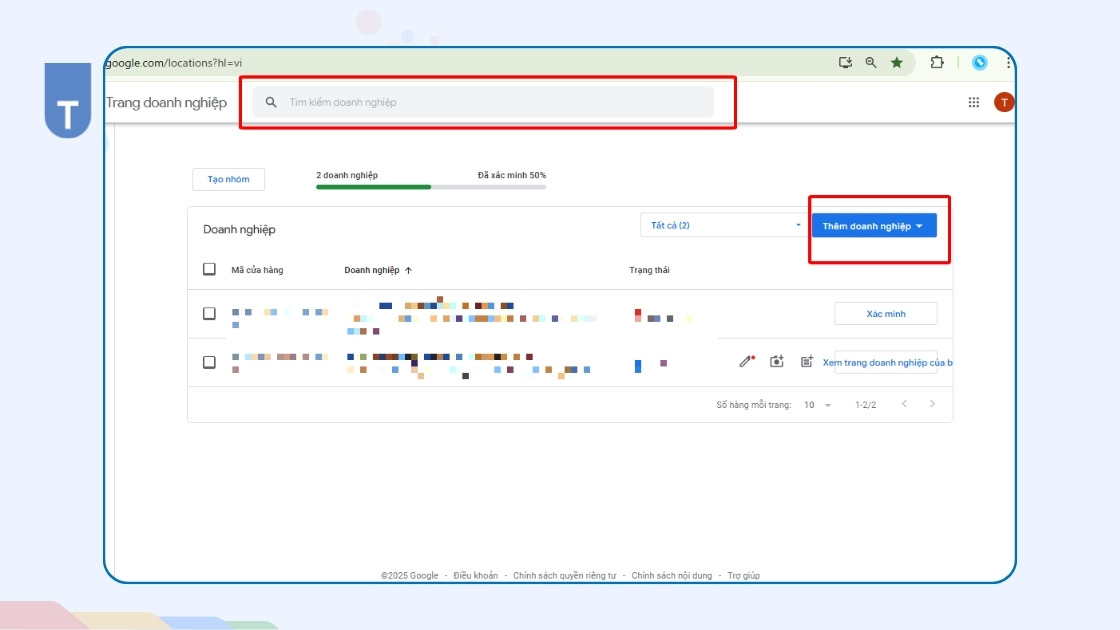Open the Google apps grid menu

point(972,101)
